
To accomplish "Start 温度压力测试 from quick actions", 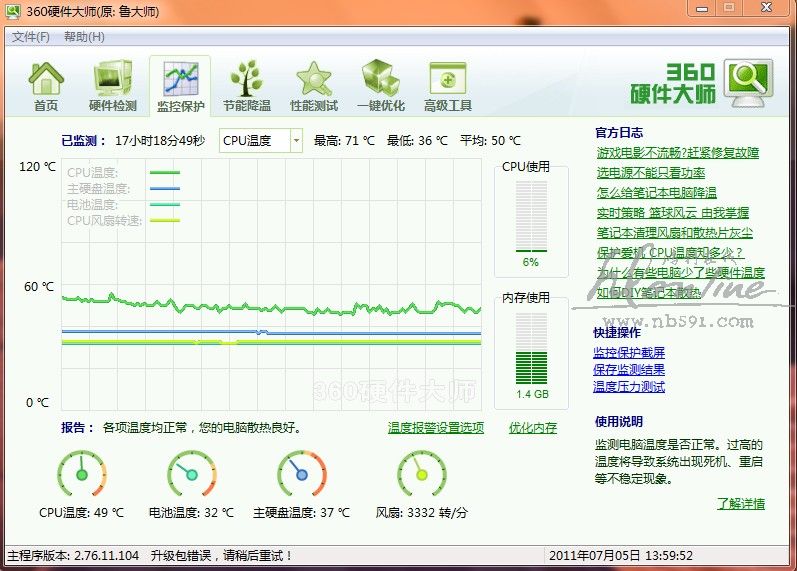I will [628, 387].
